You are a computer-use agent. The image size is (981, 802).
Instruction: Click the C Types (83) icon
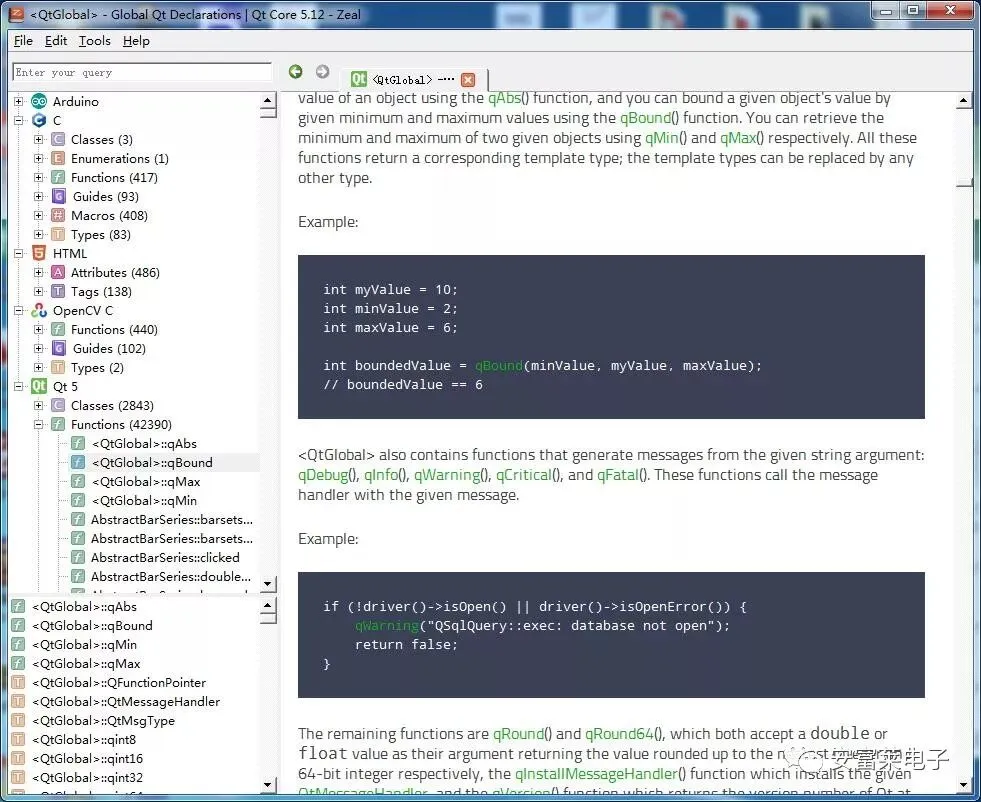pos(58,235)
